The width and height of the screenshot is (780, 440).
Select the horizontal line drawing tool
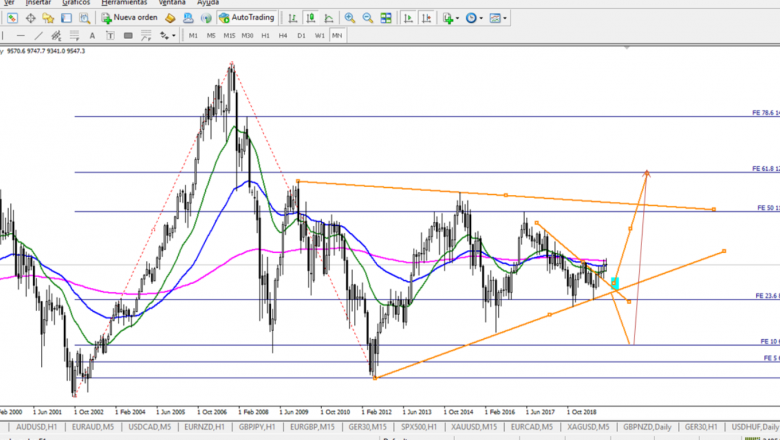tap(20, 36)
